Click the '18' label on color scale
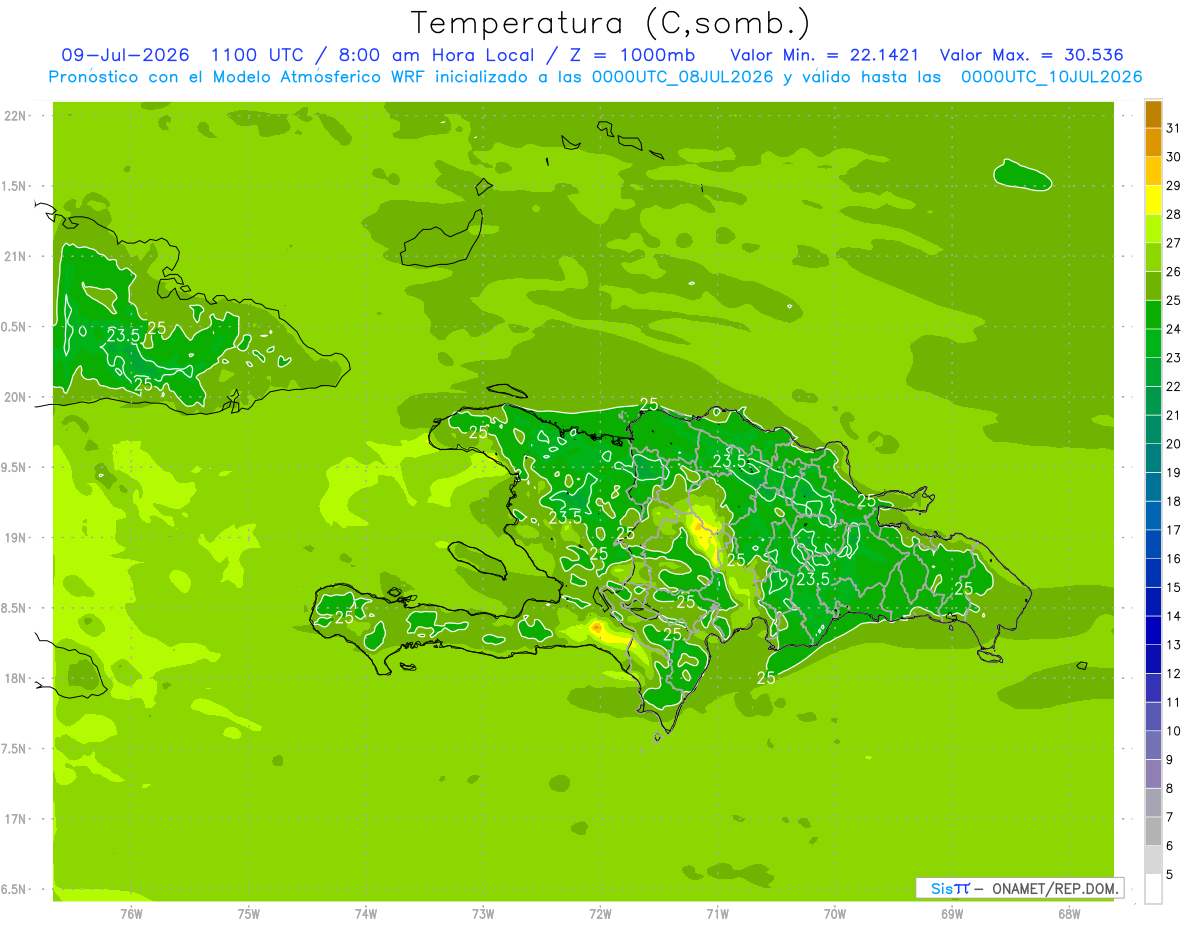Viewport: 1200px width, 927px height. point(1174,501)
